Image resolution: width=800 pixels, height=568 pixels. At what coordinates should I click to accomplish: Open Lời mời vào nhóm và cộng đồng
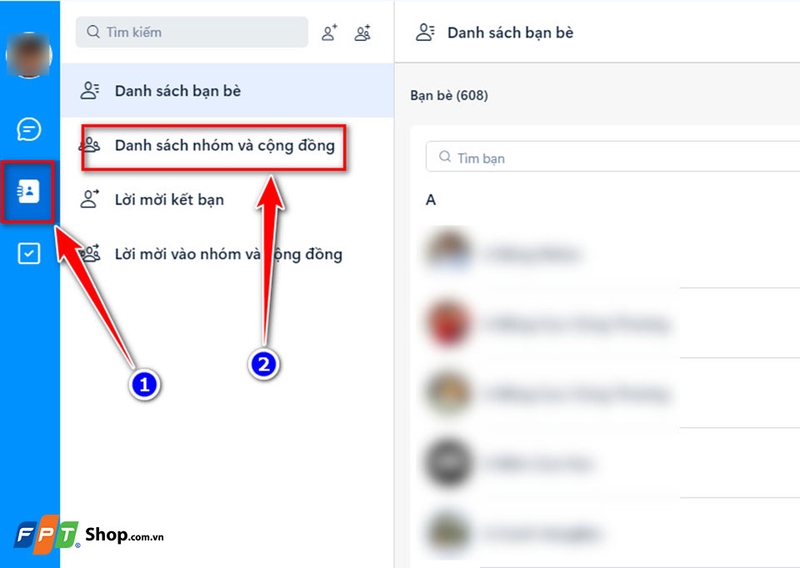227,254
